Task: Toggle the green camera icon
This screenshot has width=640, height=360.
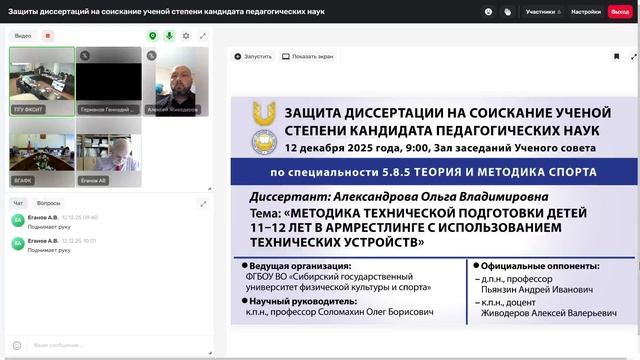Action: (x=153, y=36)
